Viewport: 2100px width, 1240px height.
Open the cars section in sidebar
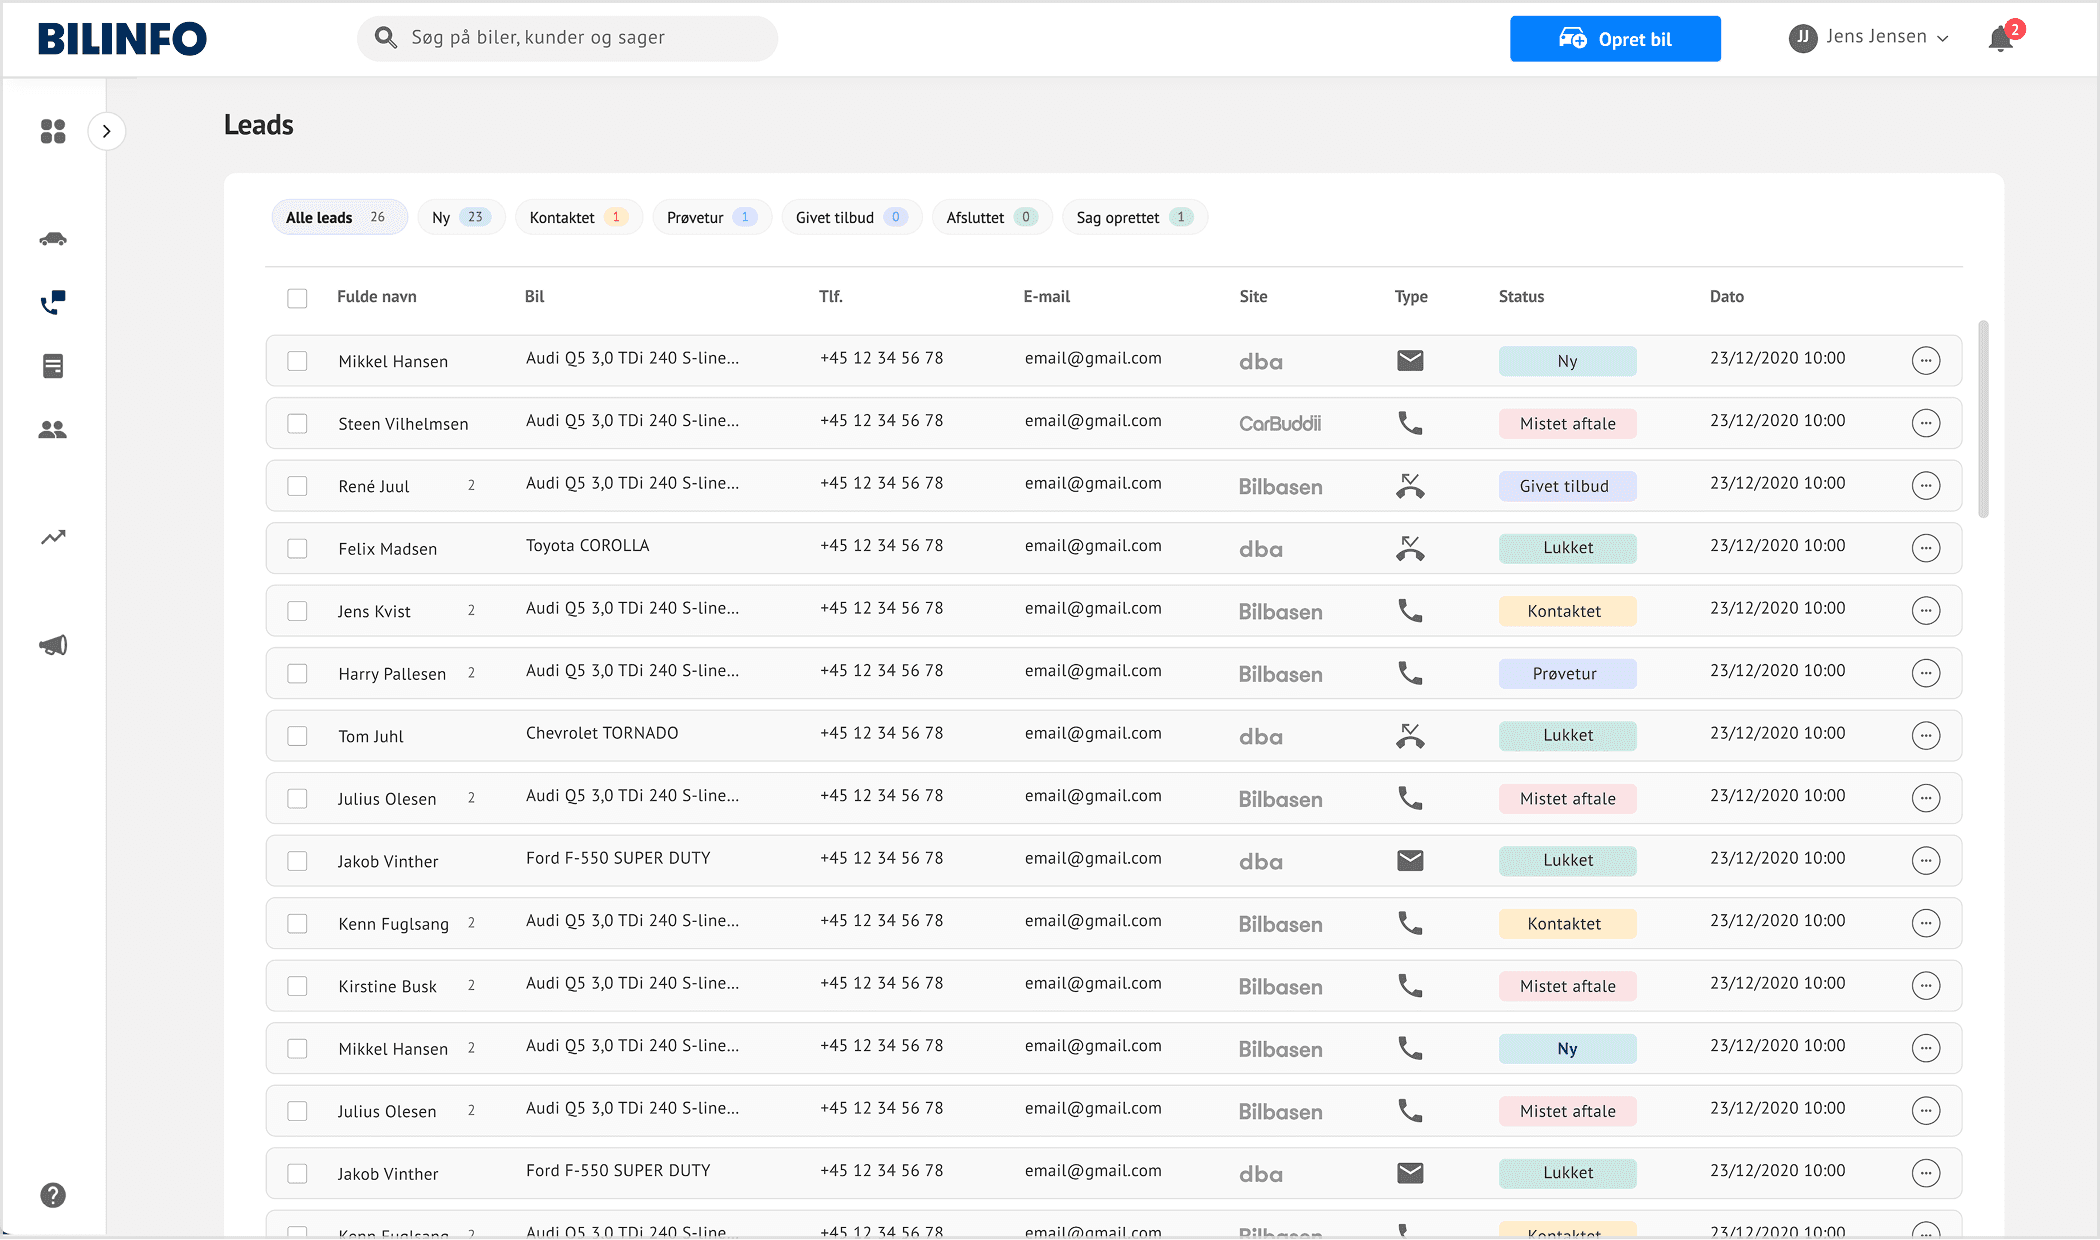53,239
